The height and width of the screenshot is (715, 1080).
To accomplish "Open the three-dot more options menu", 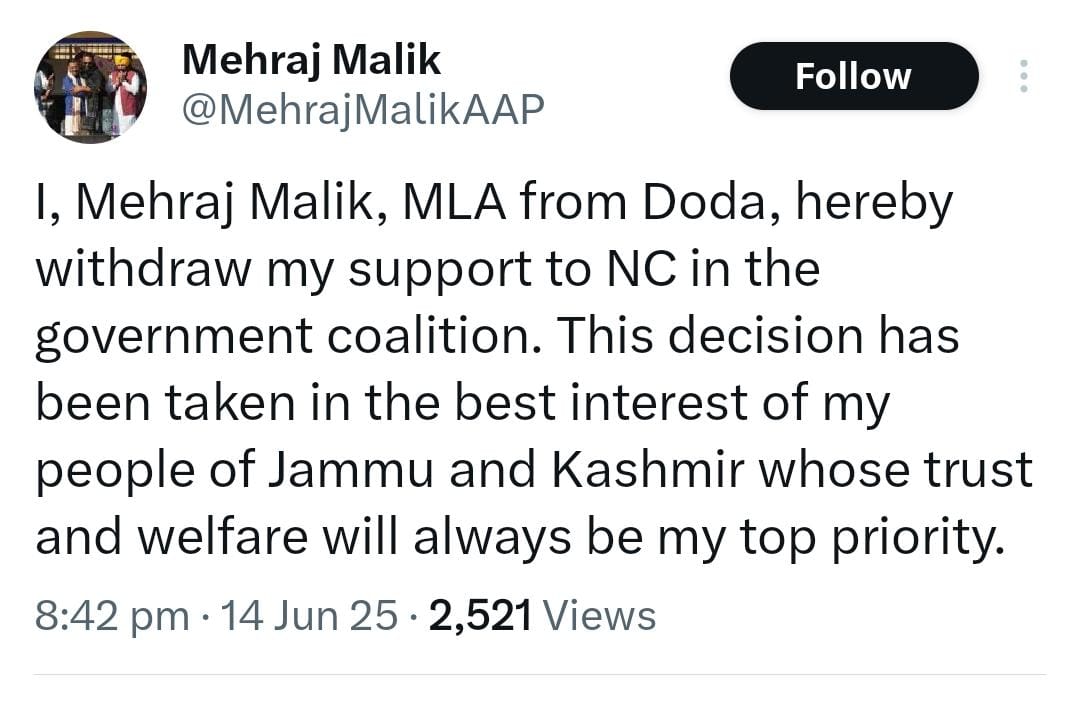I will click(1024, 76).
